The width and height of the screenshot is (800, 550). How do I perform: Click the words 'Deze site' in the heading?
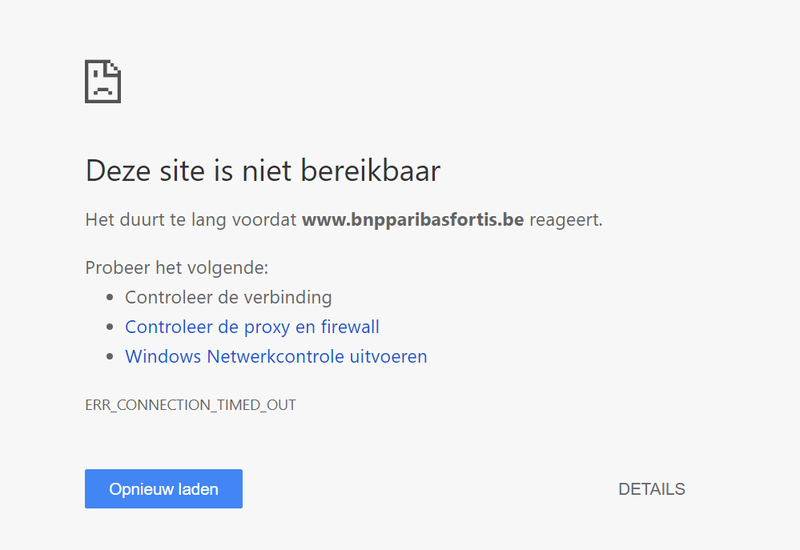(x=146, y=170)
